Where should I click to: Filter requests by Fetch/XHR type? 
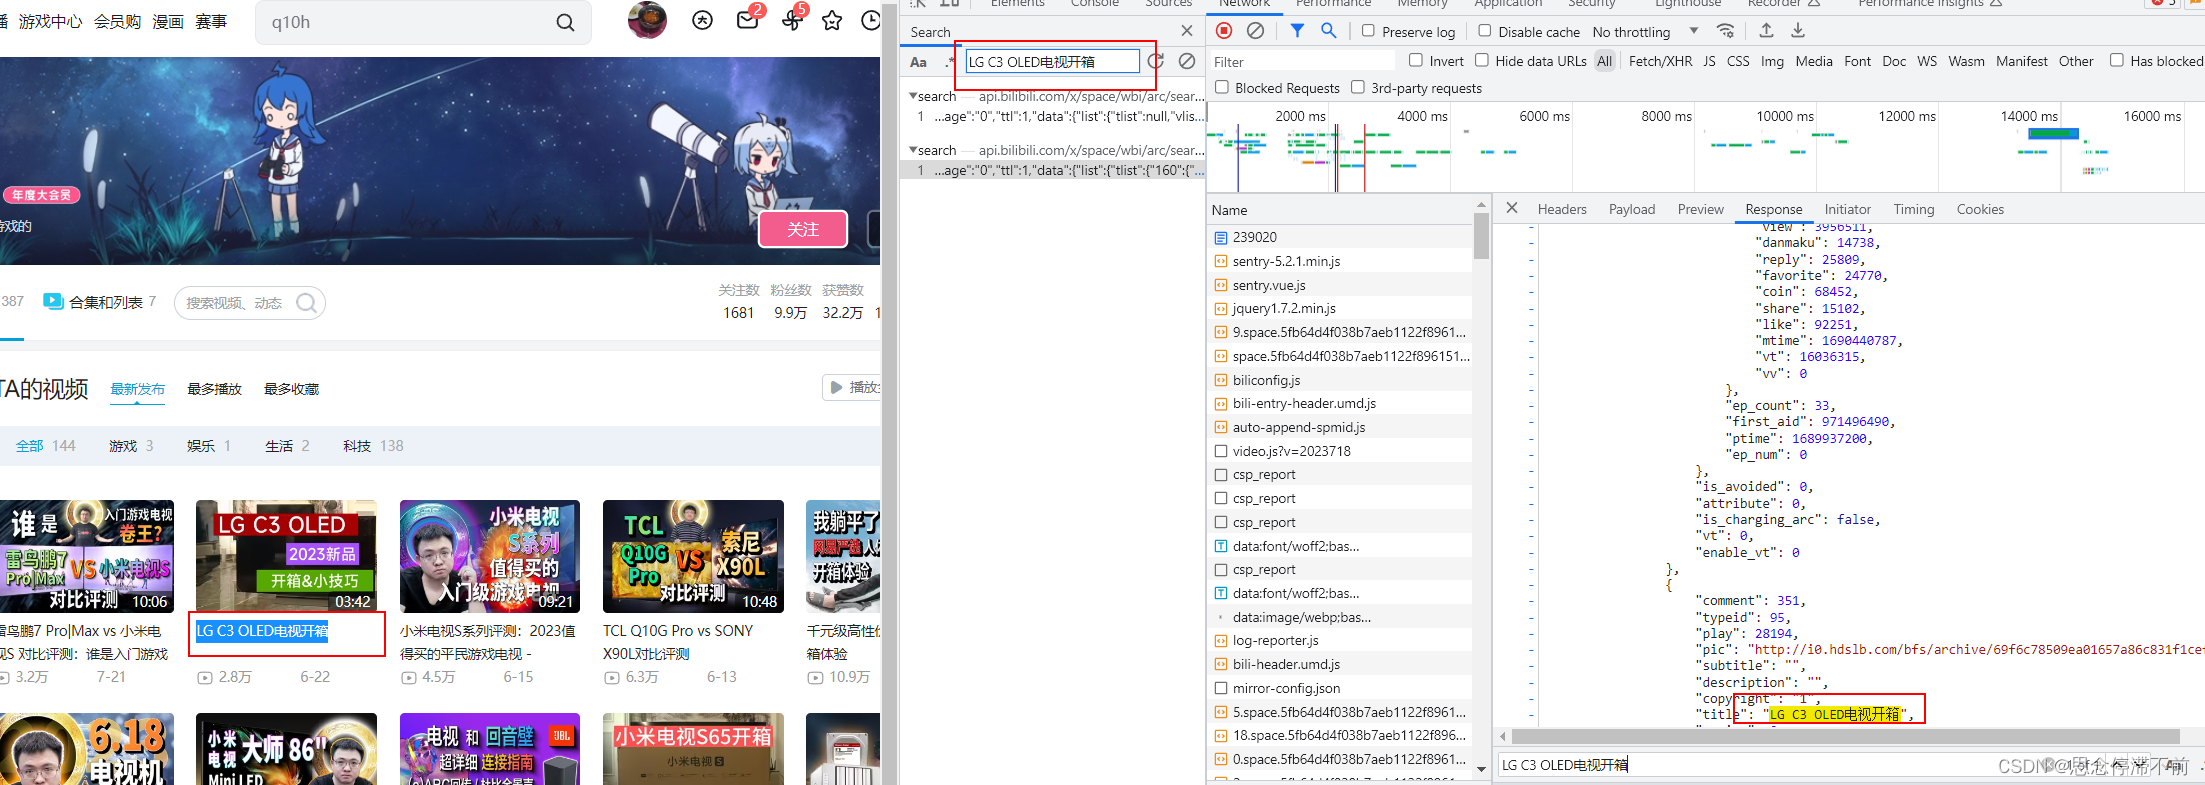[1660, 61]
